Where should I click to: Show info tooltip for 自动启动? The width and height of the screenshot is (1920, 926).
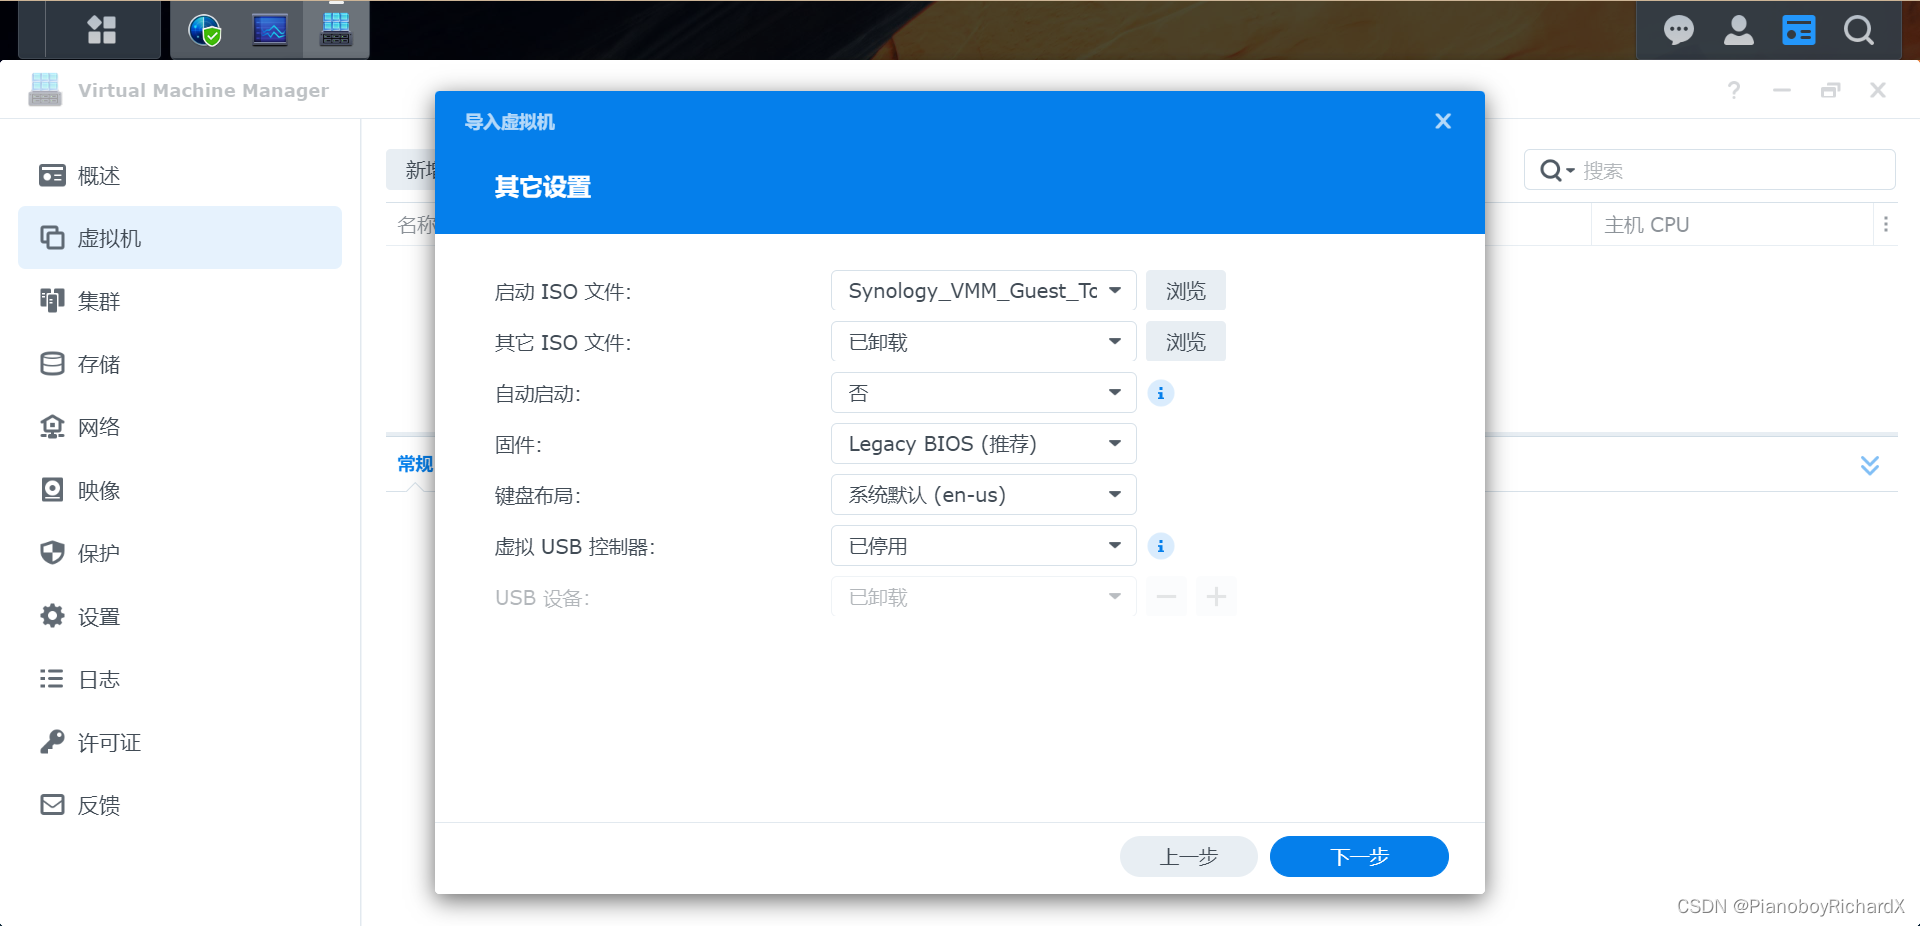(1161, 393)
